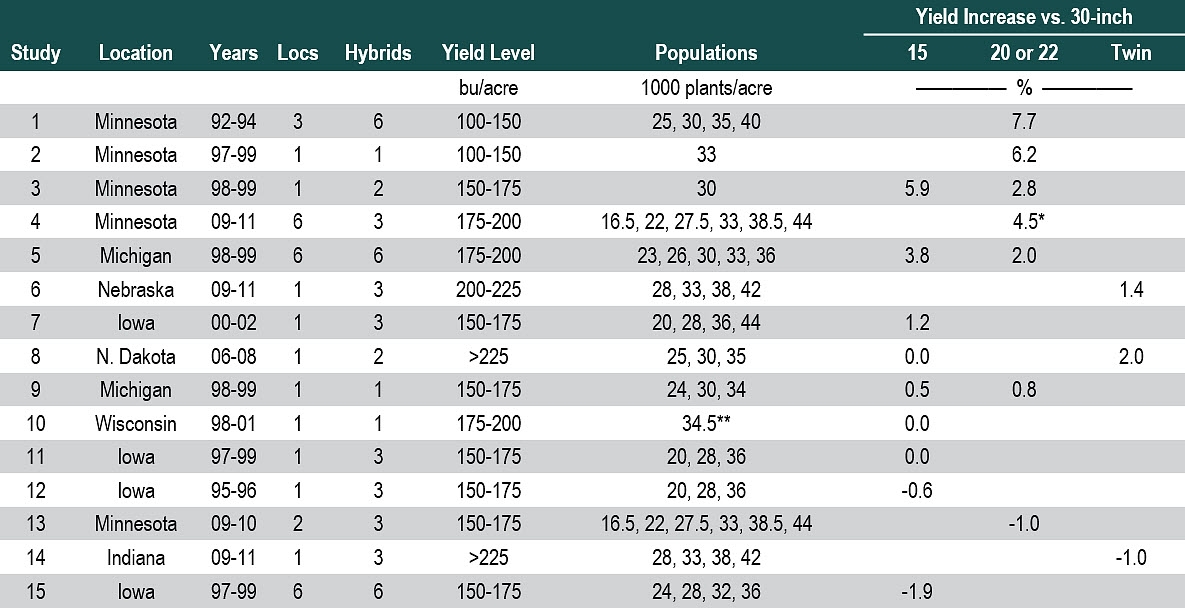This screenshot has width=1185, height=608.
Task: Select years '09-10' cell
Action: click(234, 523)
